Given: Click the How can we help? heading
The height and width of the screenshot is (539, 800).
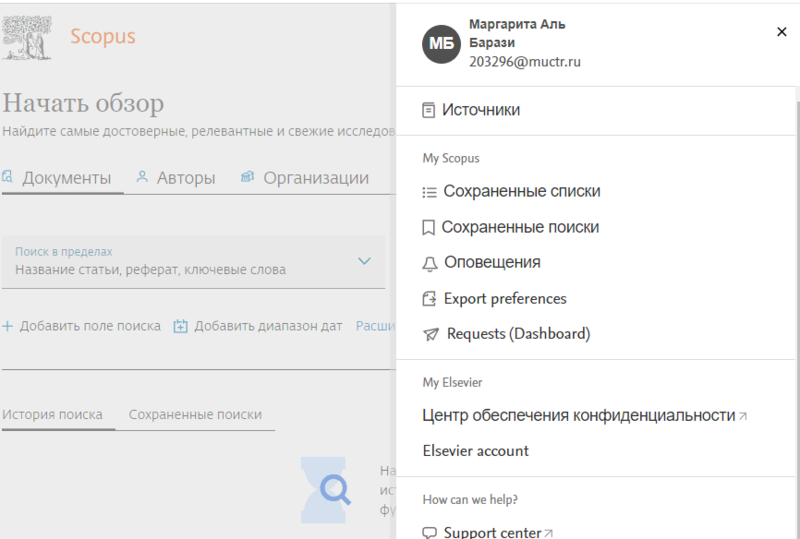Looking at the screenshot, I should (470, 500).
